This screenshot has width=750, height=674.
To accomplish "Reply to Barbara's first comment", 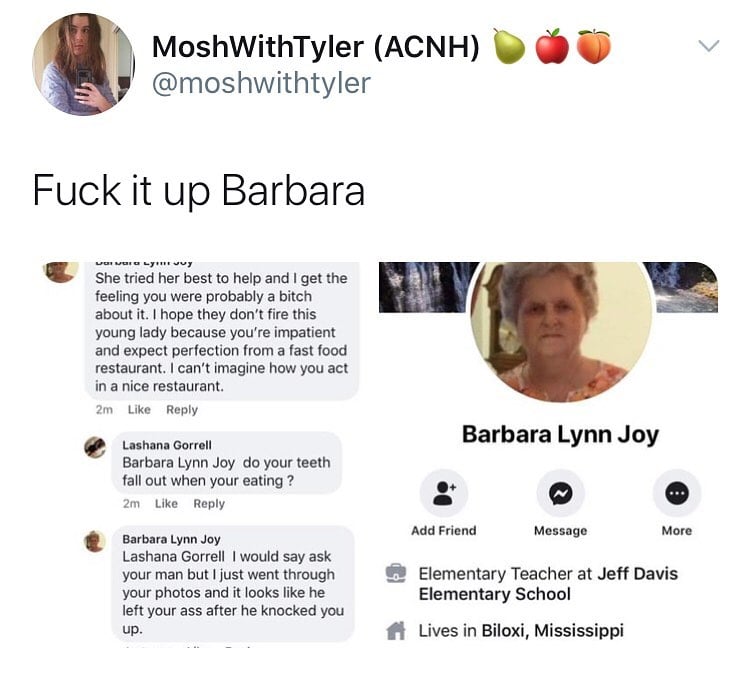I will point(182,409).
